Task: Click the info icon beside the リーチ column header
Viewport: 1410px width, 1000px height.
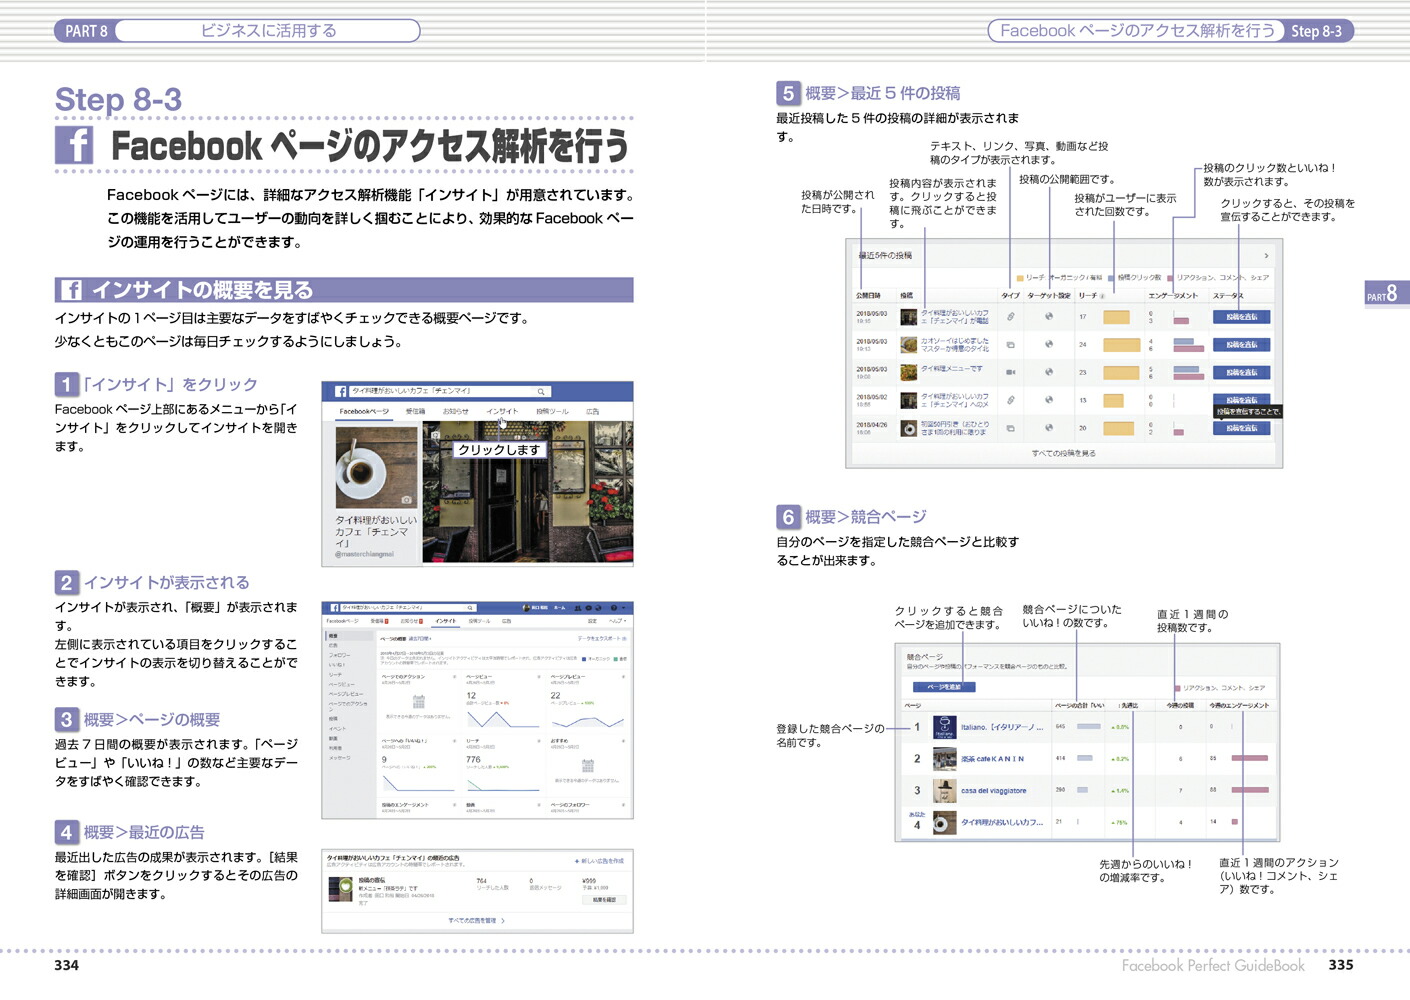Action: click(x=1102, y=296)
